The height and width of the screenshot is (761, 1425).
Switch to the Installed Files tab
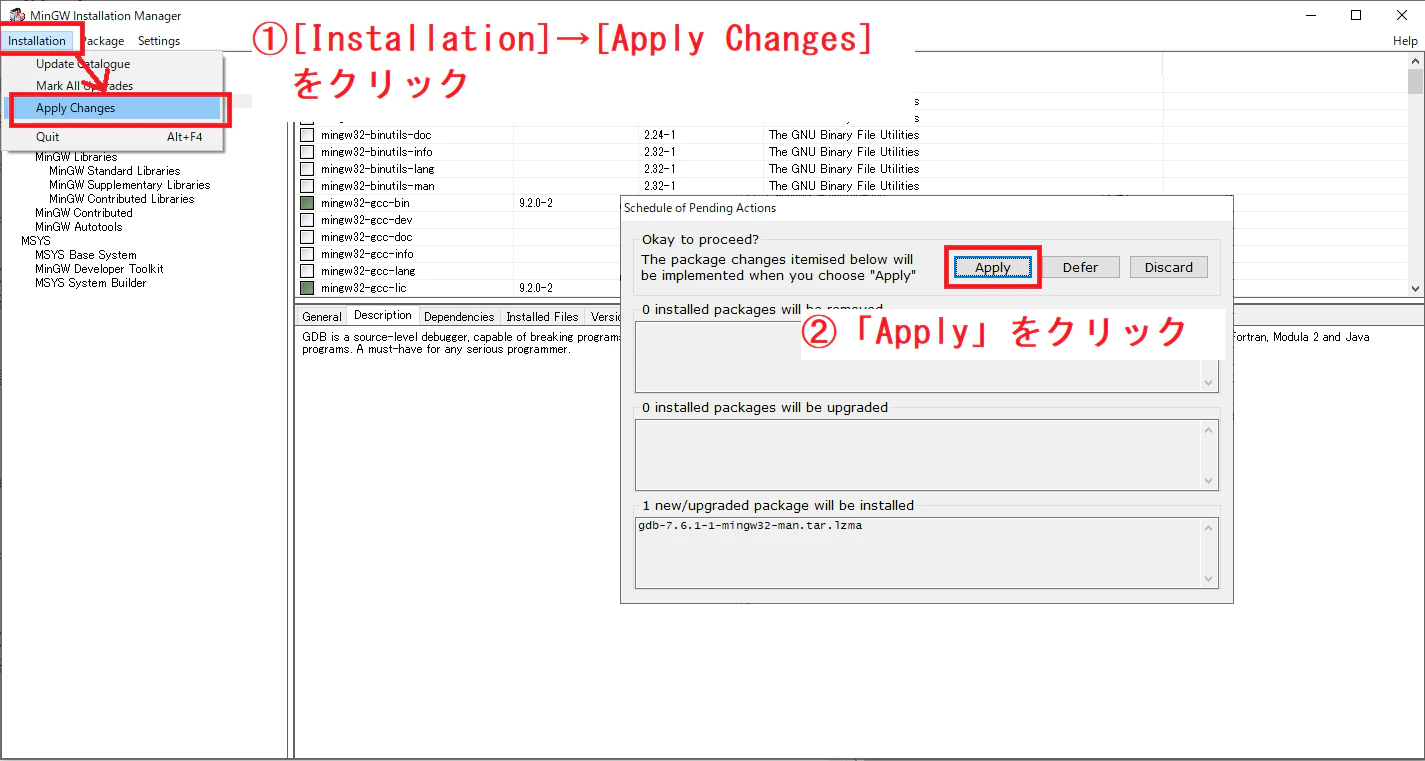(x=542, y=317)
